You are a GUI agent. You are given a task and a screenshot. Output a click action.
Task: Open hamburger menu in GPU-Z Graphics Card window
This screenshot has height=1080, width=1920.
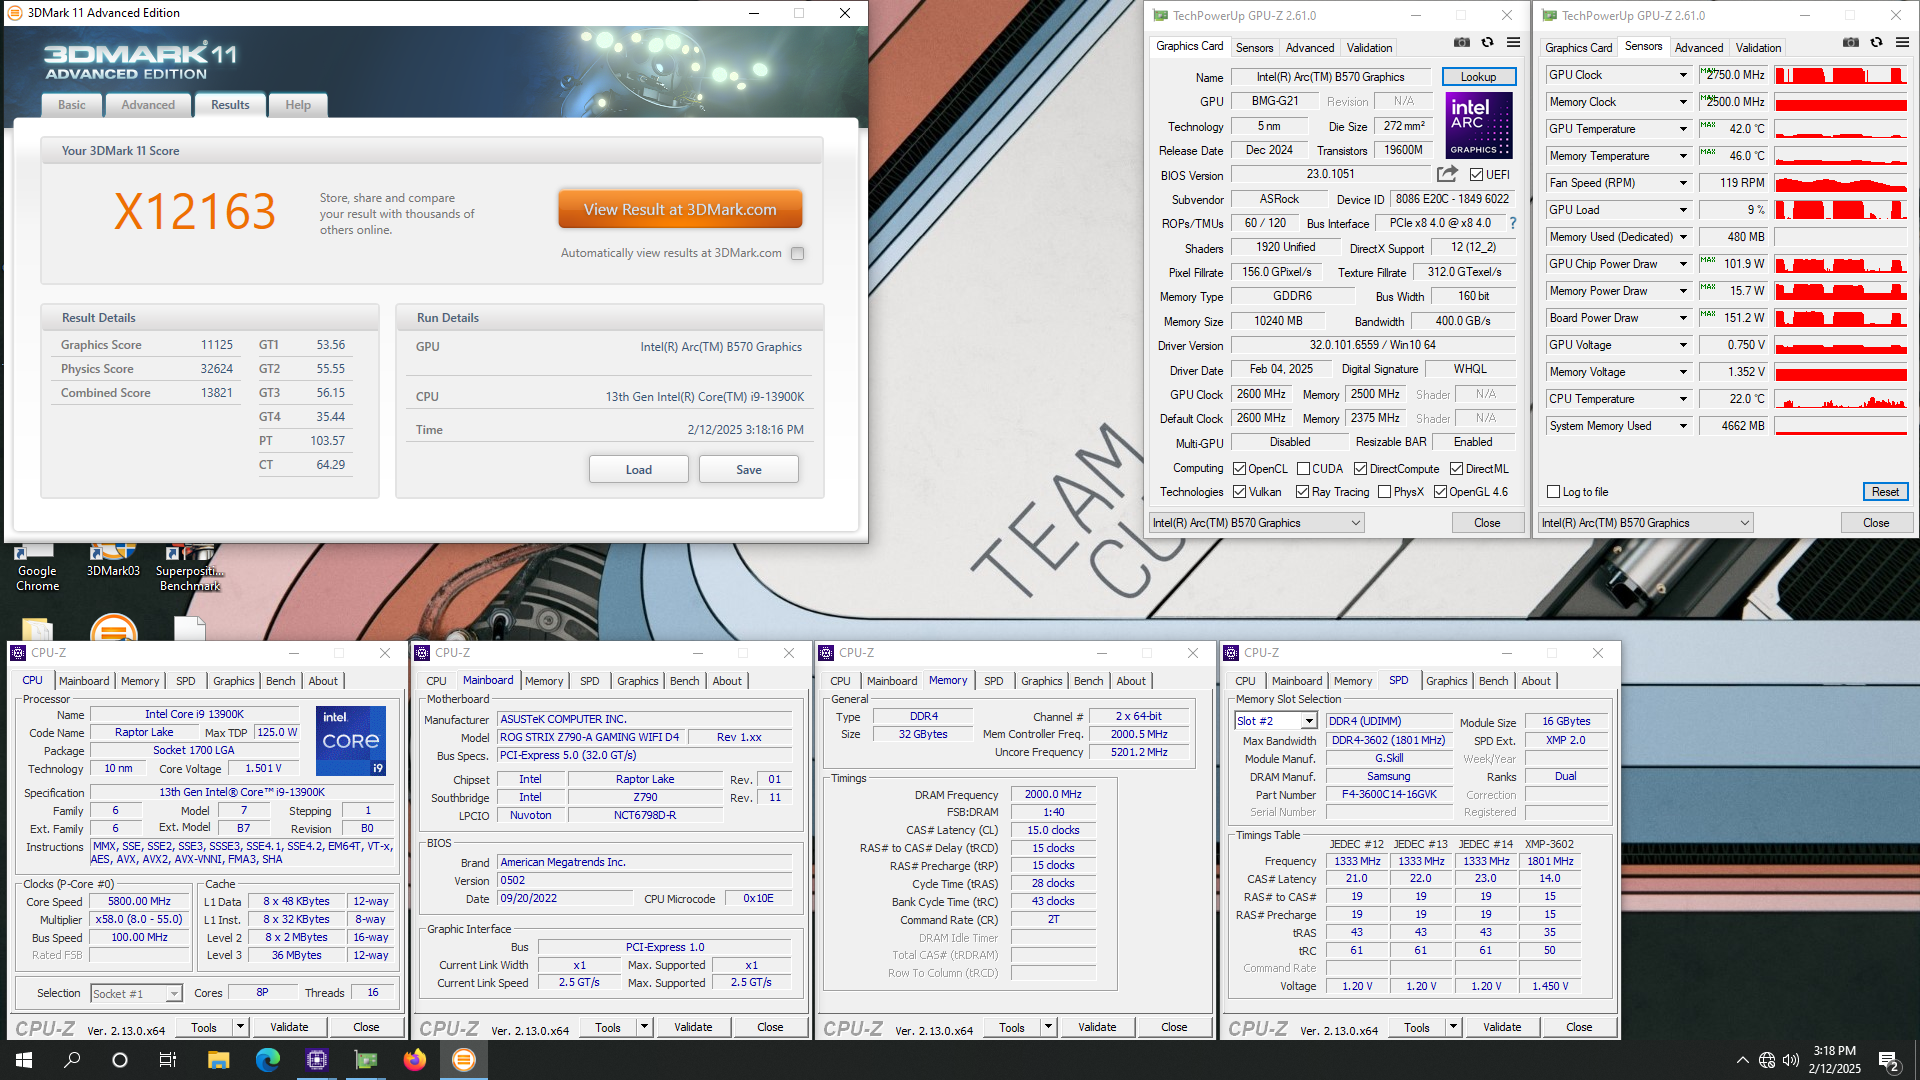(x=1514, y=43)
